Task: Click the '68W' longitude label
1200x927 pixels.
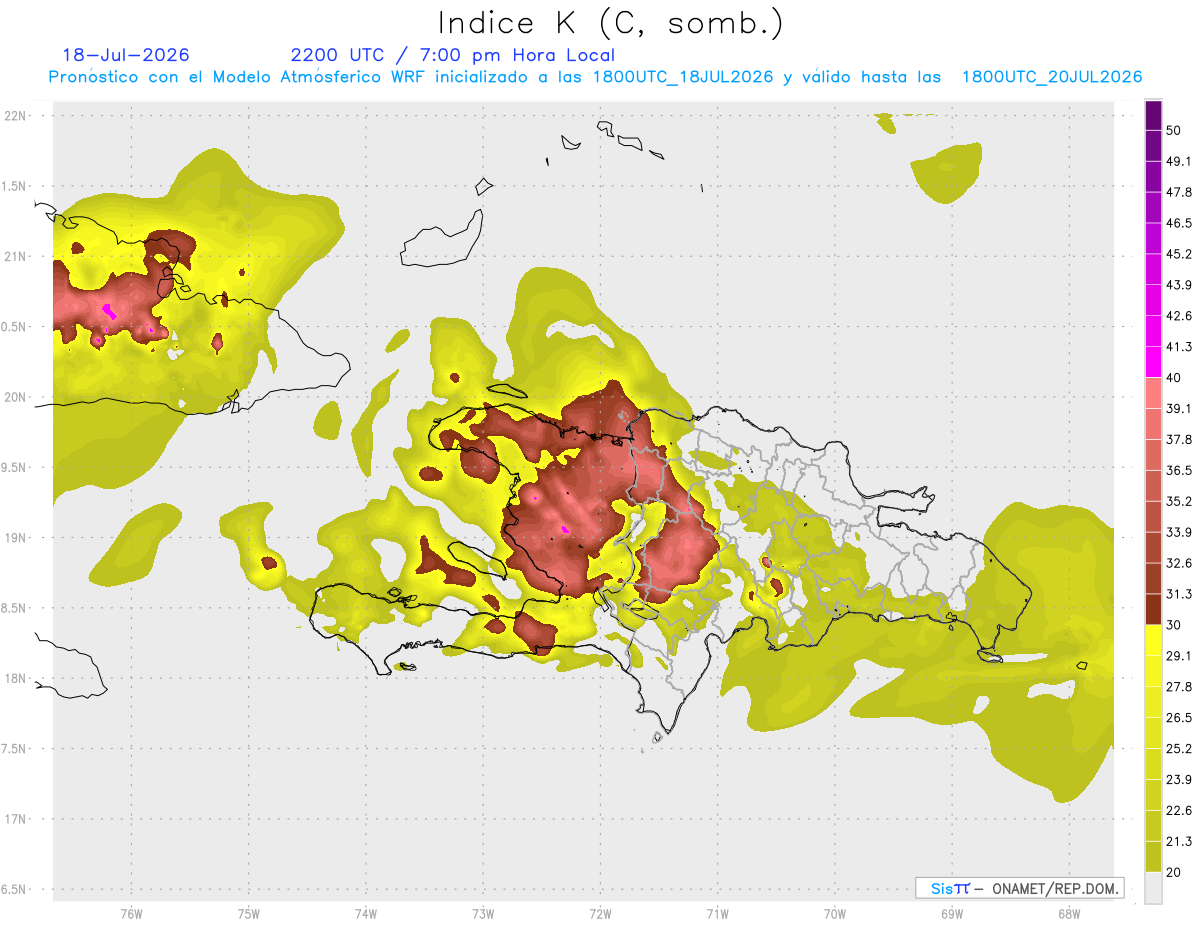Action: [1069, 913]
